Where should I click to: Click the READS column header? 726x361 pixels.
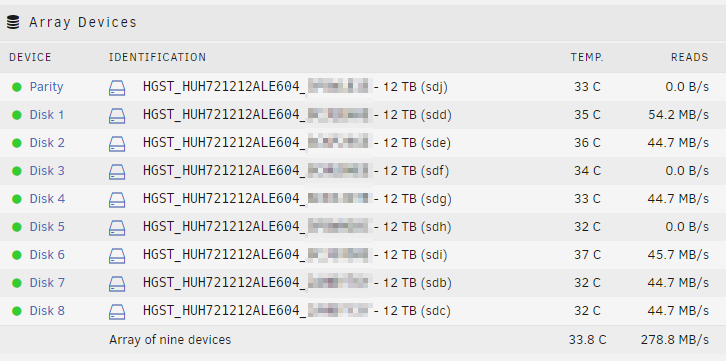[x=690, y=57]
